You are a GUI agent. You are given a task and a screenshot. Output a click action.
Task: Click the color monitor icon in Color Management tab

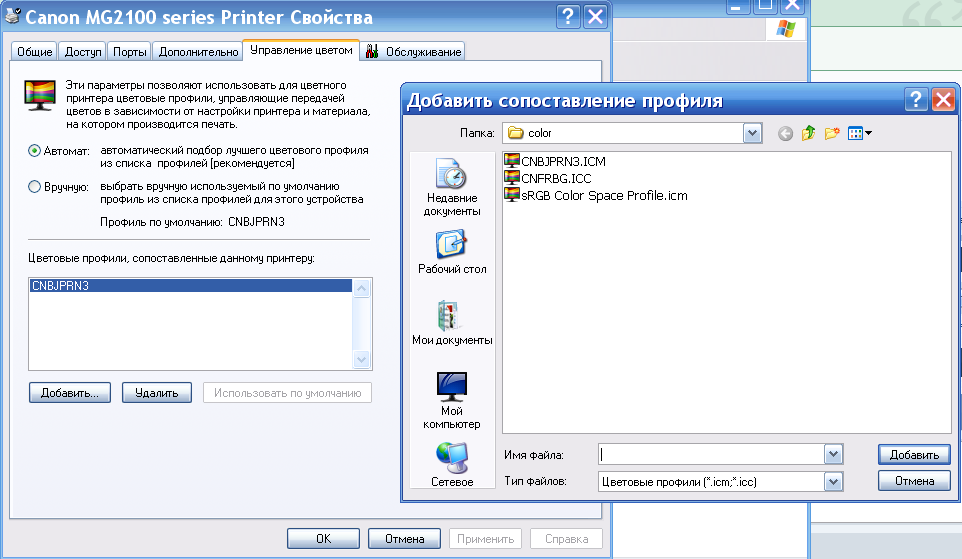coord(40,96)
